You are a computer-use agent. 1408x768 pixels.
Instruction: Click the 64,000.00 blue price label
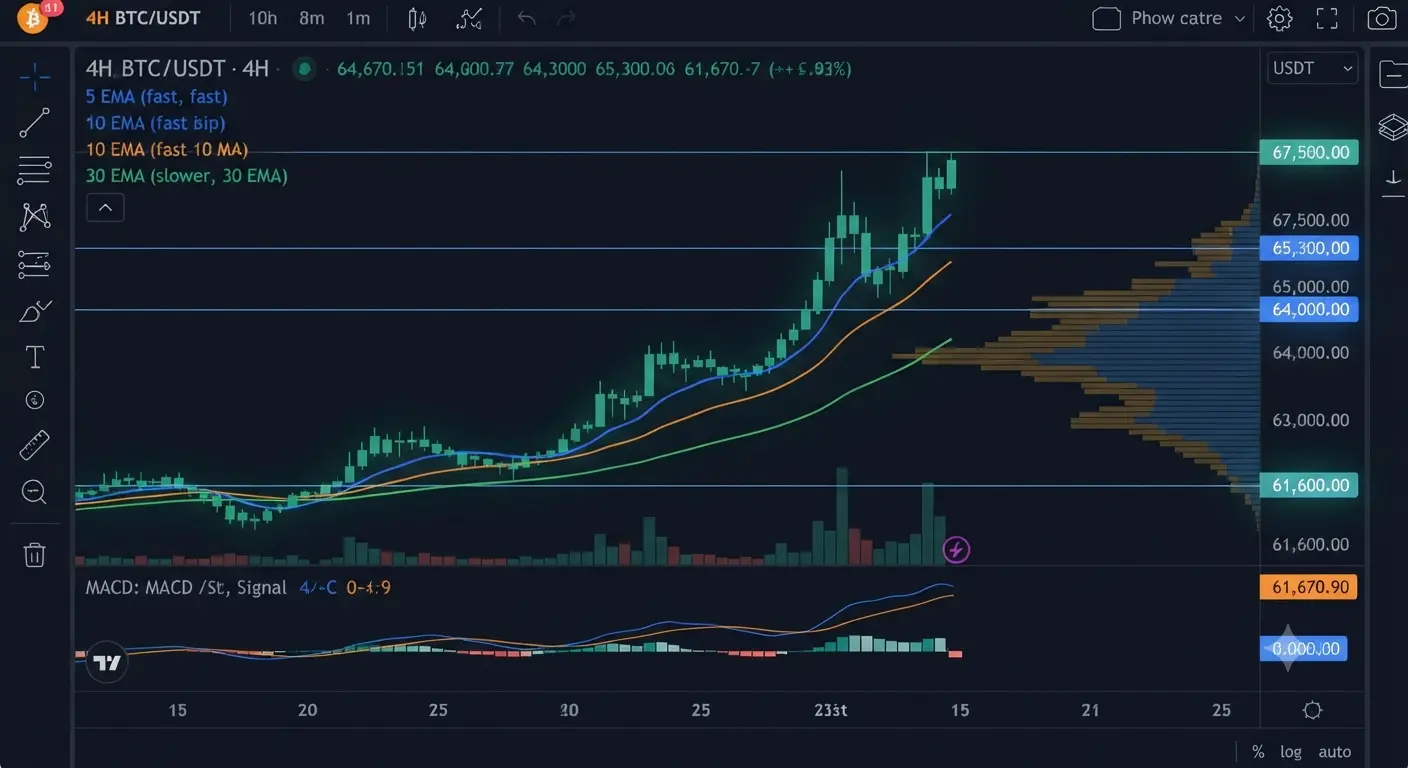point(1309,310)
